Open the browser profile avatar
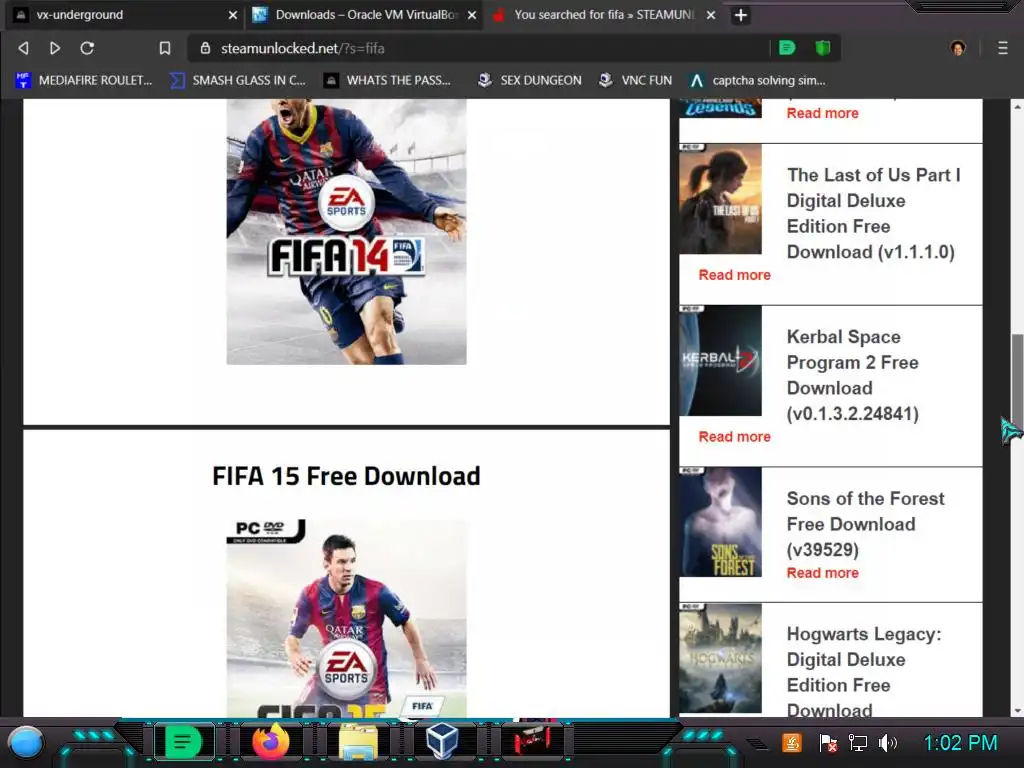 pos(958,48)
